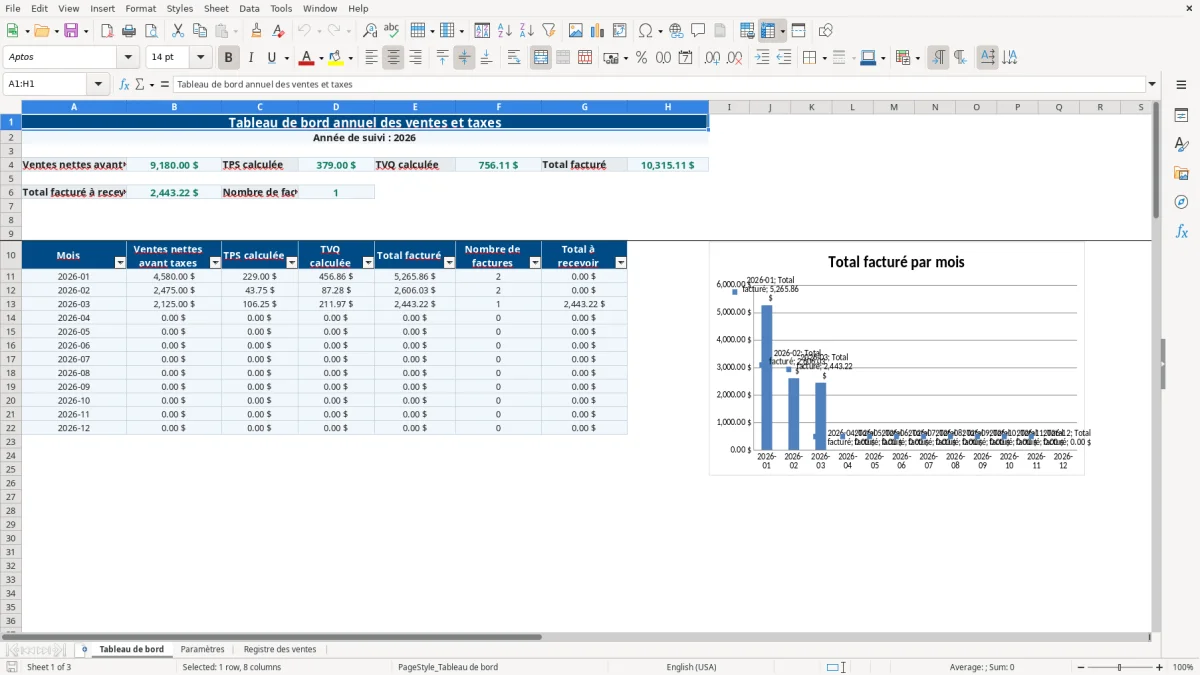Viewport: 1200px width, 675px height.
Task: Click the Print icon
Action: pyautogui.click(x=129, y=31)
